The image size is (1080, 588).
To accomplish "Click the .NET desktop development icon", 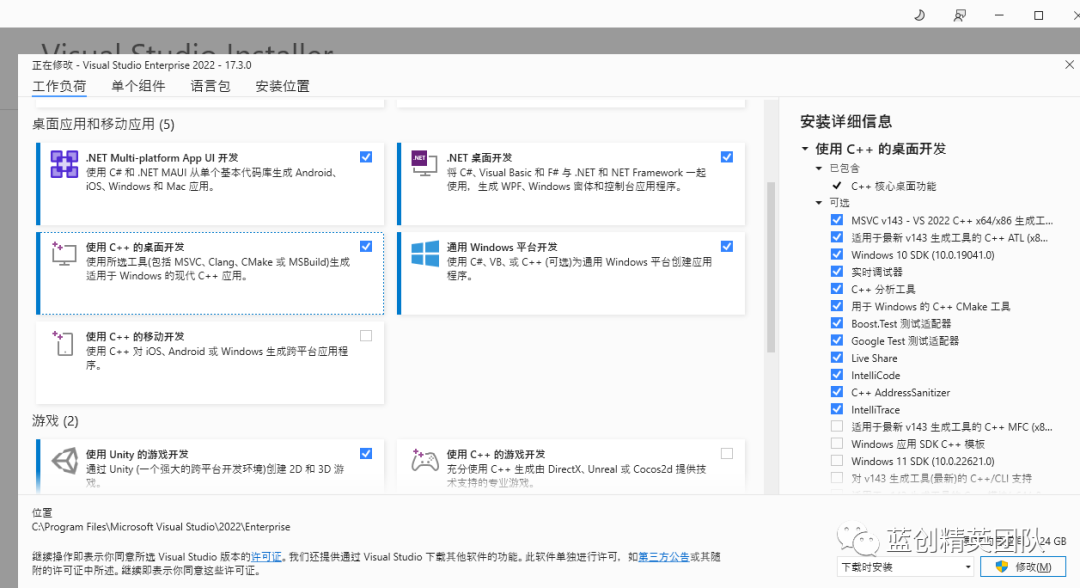I will click(424, 163).
